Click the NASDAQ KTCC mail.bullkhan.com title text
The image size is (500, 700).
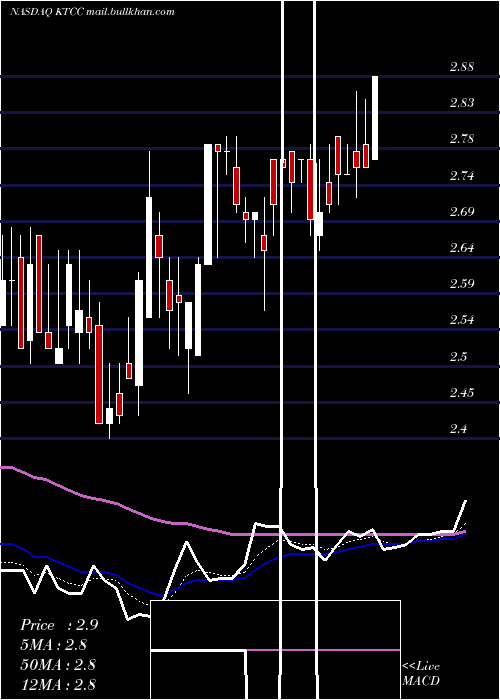click(92, 12)
